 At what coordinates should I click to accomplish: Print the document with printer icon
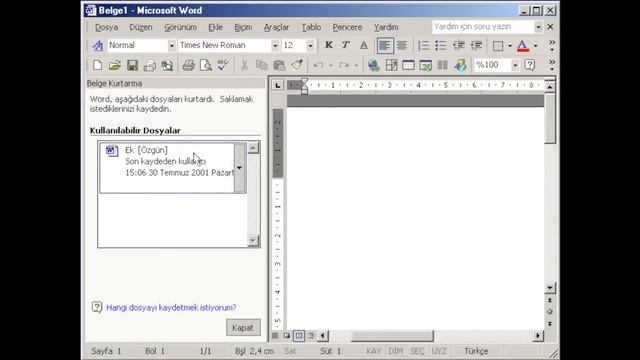click(x=188, y=65)
